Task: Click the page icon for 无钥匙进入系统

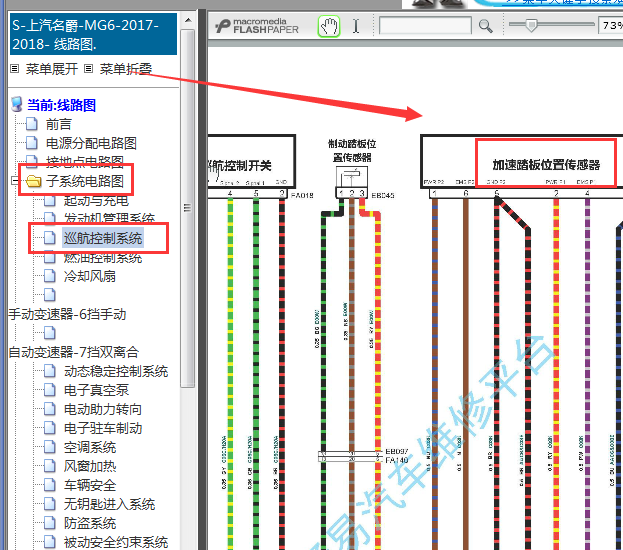Action: point(50,504)
